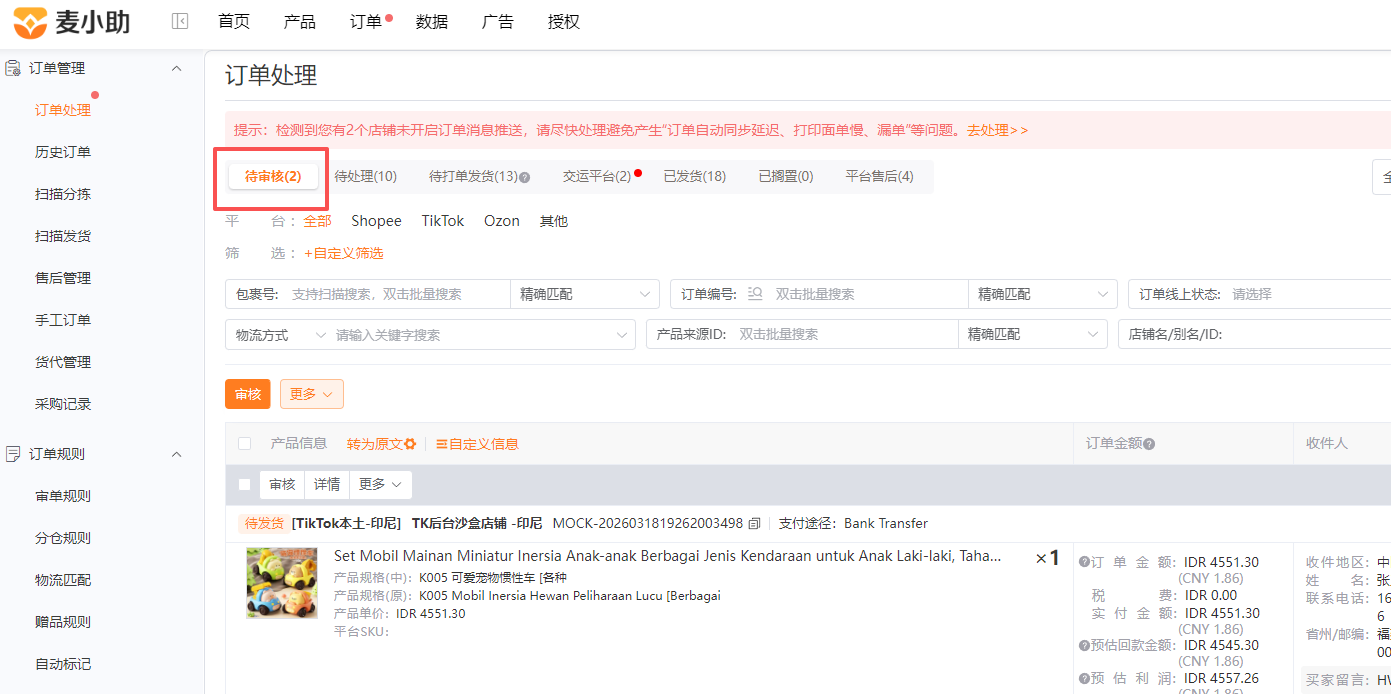Click the 麦小助 logo icon
The height and width of the screenshot is (694, 1391).
click(x=30, y=21)
